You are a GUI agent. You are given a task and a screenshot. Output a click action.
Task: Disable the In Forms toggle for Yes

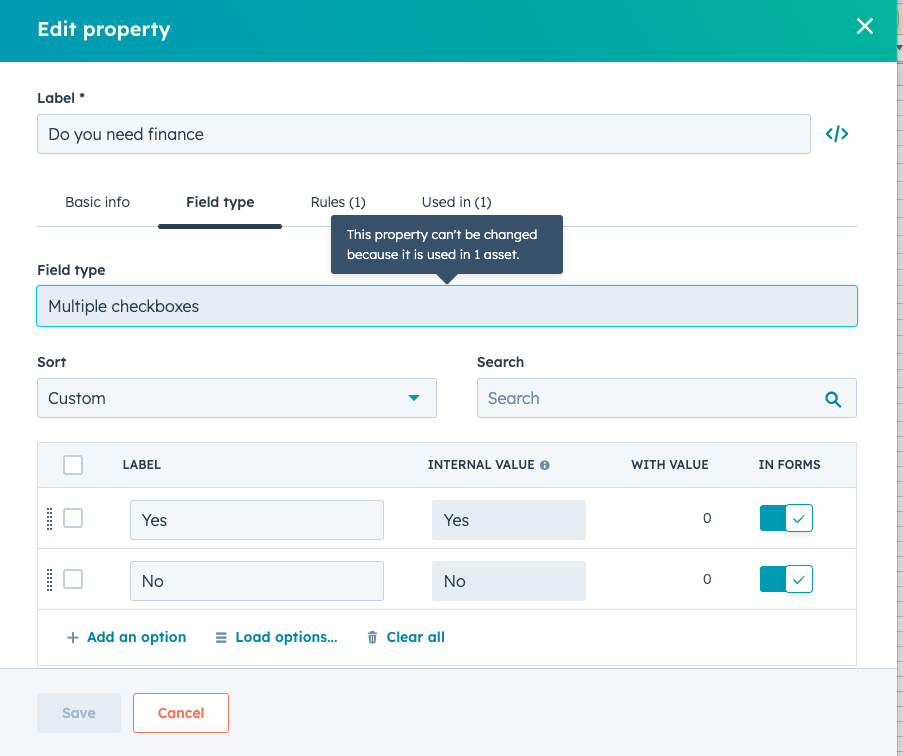tap(786, 518)
